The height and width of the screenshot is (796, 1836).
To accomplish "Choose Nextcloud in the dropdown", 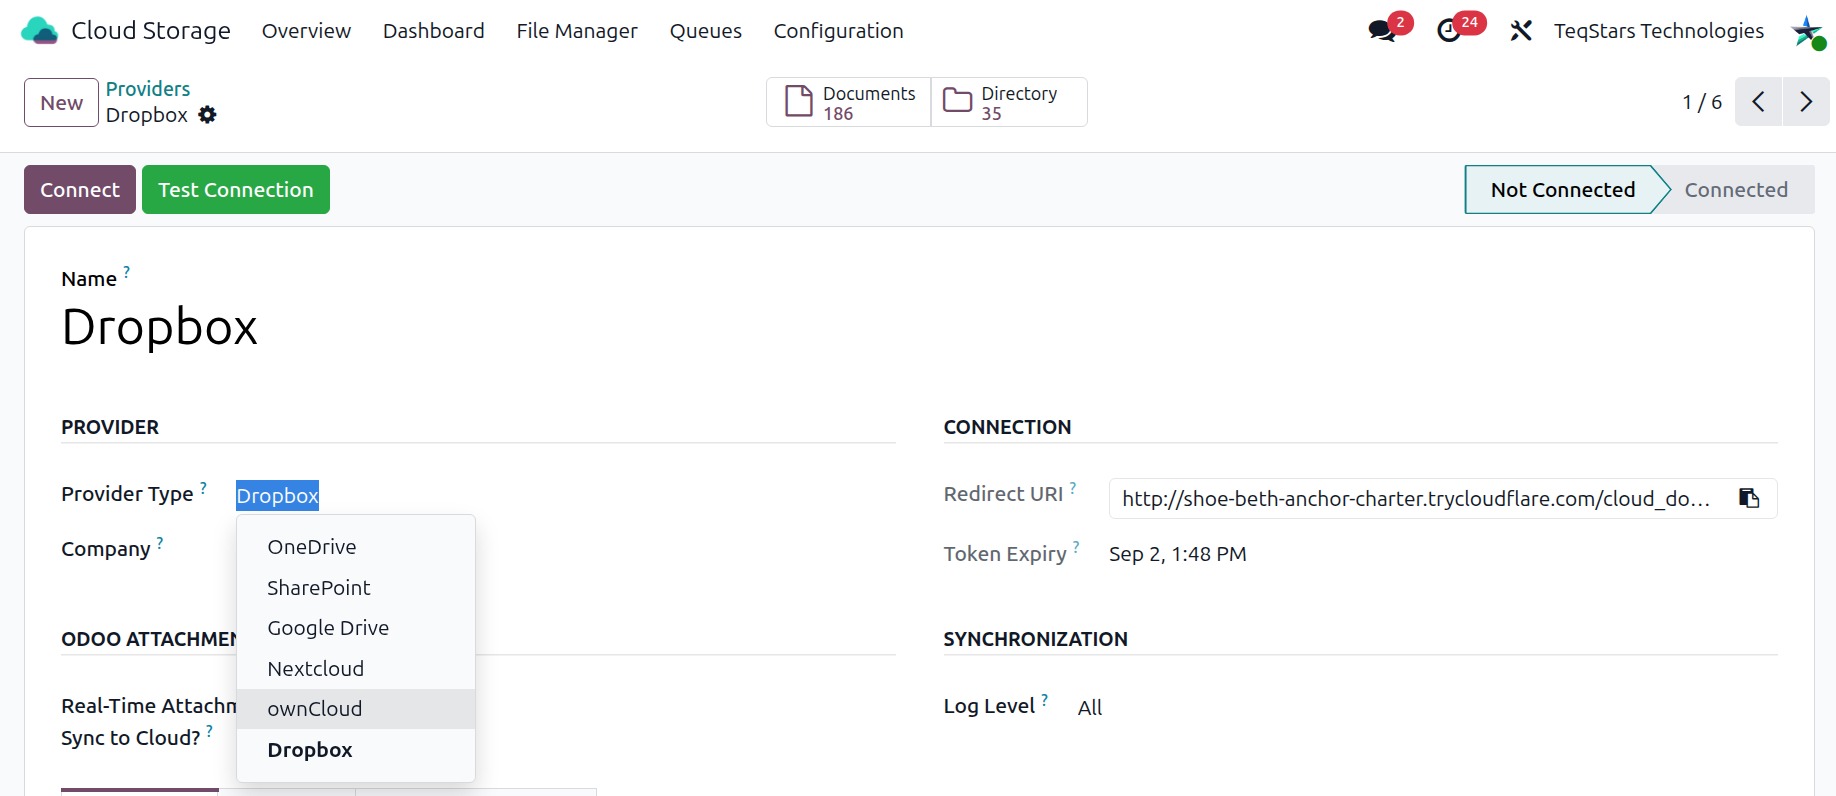I will (356, 669).
